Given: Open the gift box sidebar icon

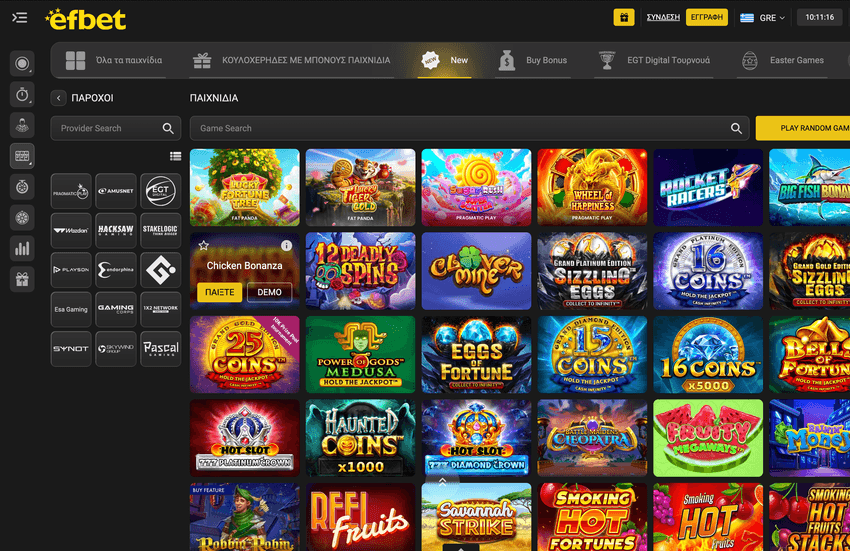Looking at the screenshot, I should [22, 280].
